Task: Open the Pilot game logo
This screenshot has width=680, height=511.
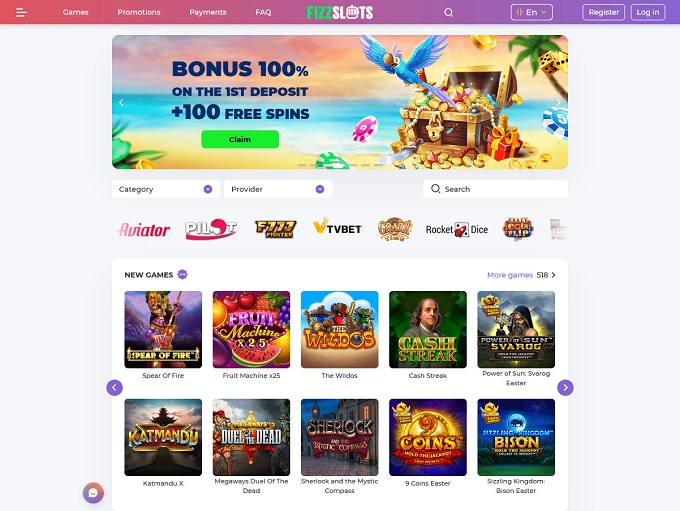Action: (211, 229)
